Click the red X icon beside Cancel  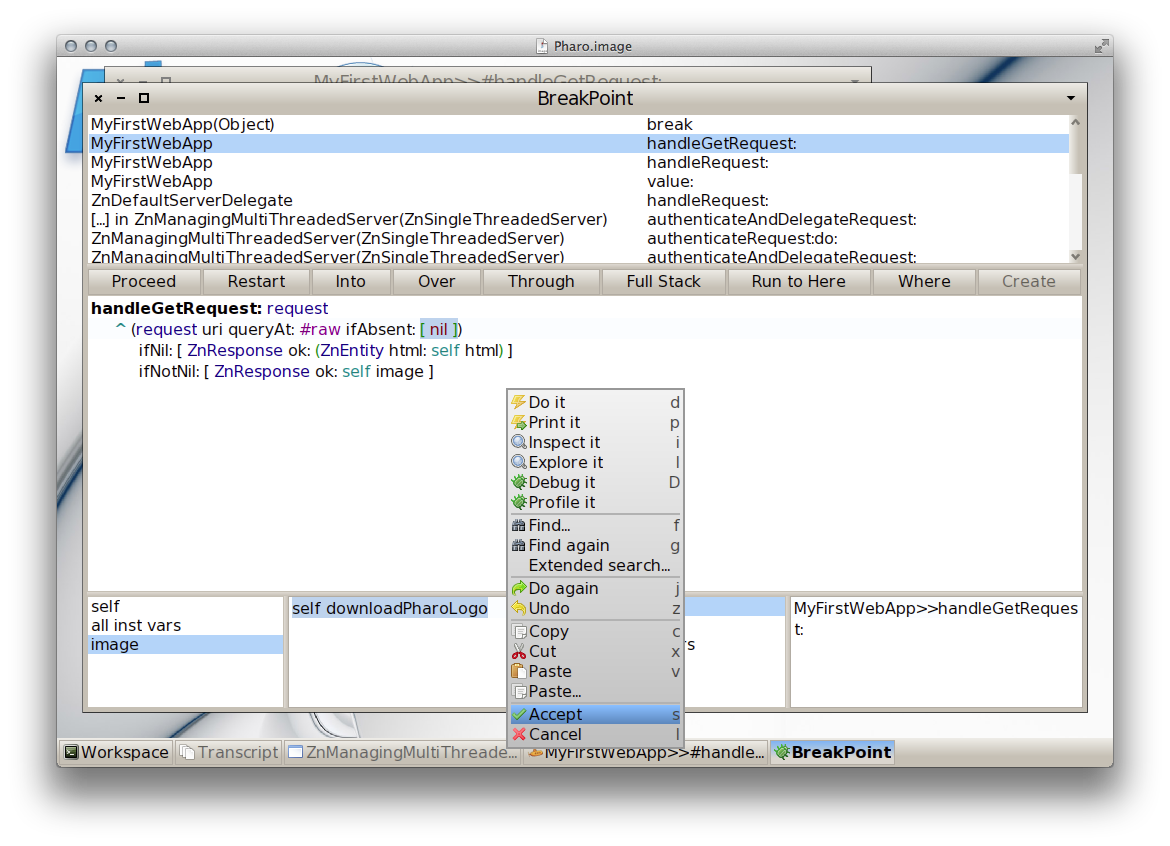519,734
